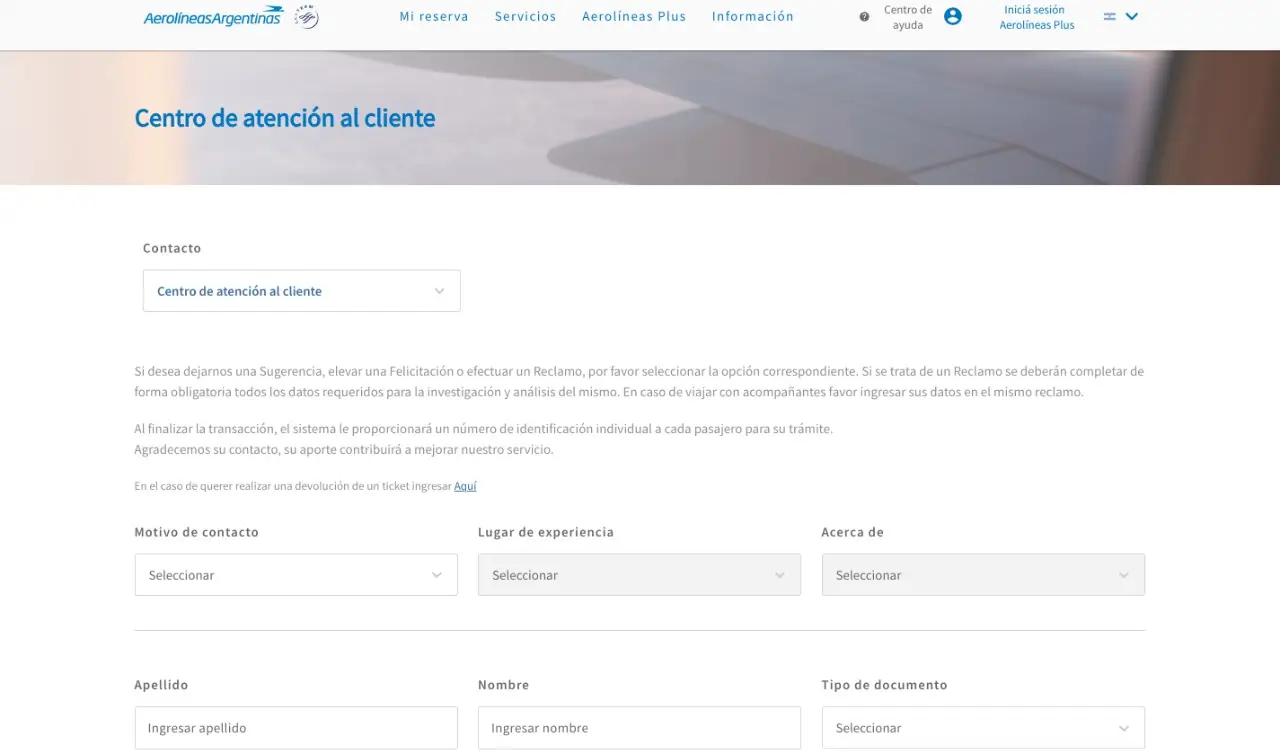Viewport: 1280px width, 754px height.
Task: Open the Contacto dropdown
Action: 302,291
